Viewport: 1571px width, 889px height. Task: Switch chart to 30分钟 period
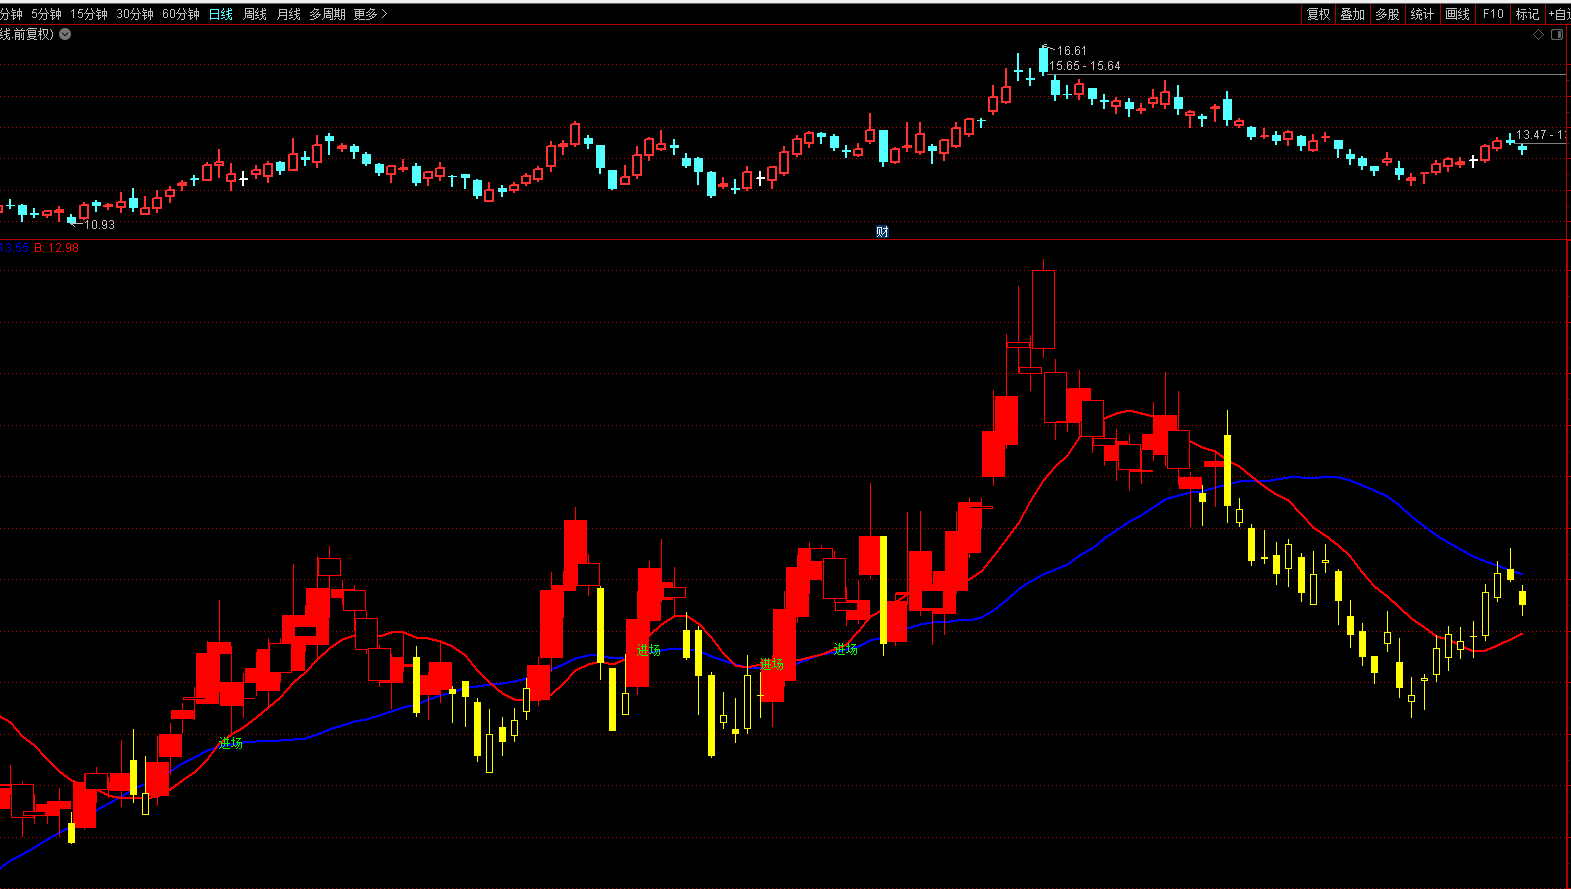tap(135, 14)
